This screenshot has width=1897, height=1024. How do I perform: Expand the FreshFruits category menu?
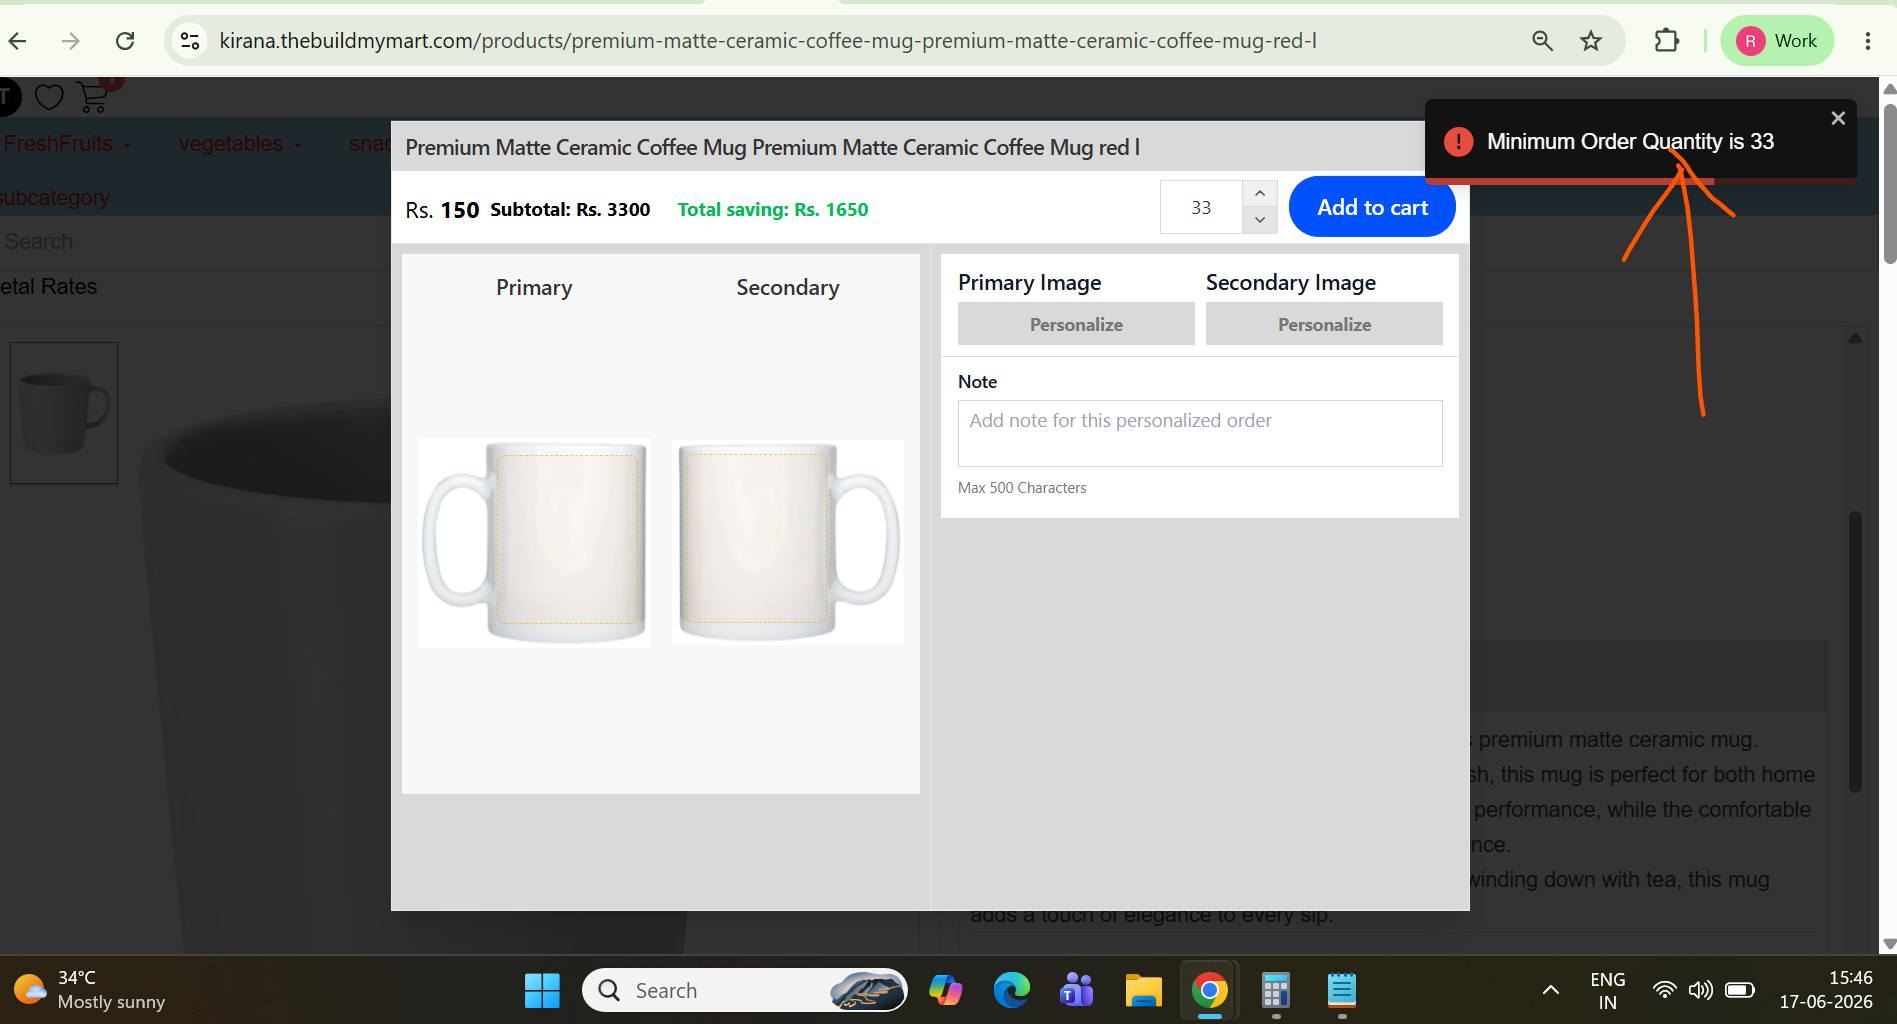67,144
